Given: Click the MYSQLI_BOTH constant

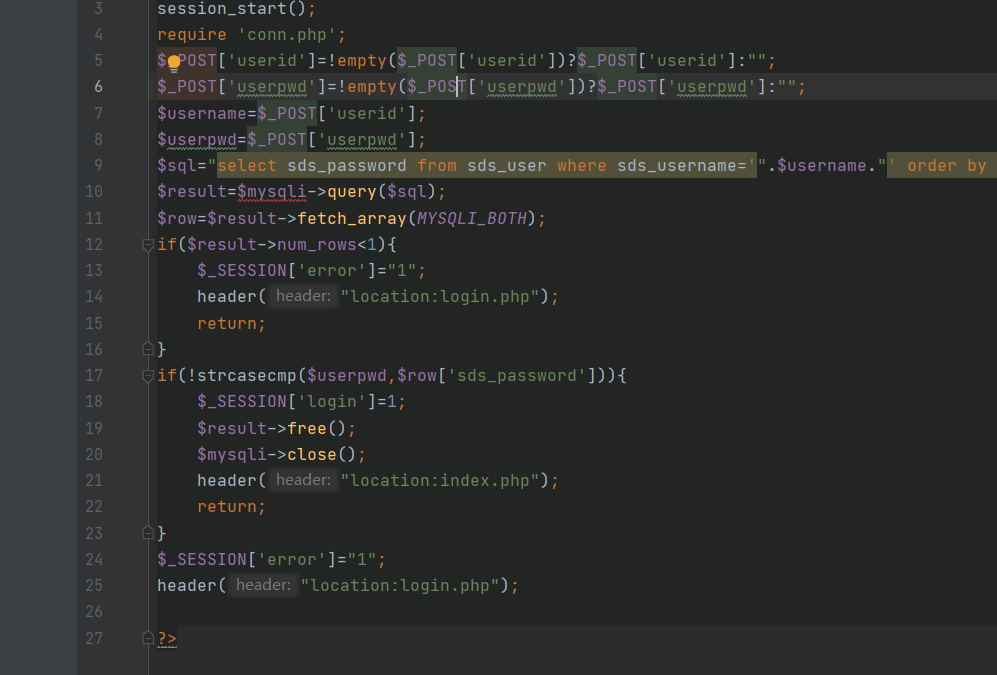Looking at the screenshot, I should coord(472,219).
